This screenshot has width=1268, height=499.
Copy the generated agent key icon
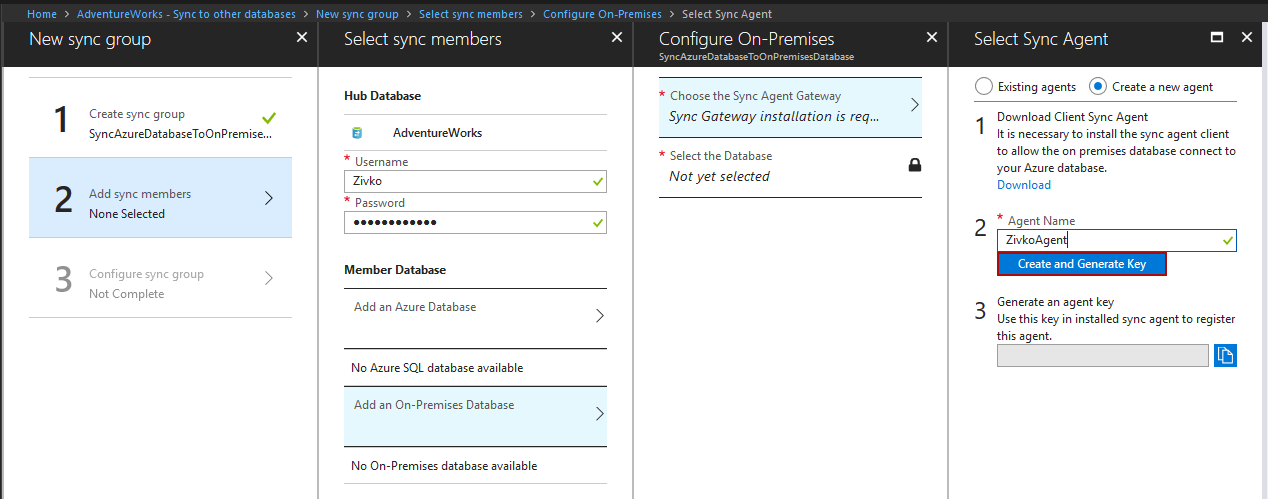pos(1225,355)
